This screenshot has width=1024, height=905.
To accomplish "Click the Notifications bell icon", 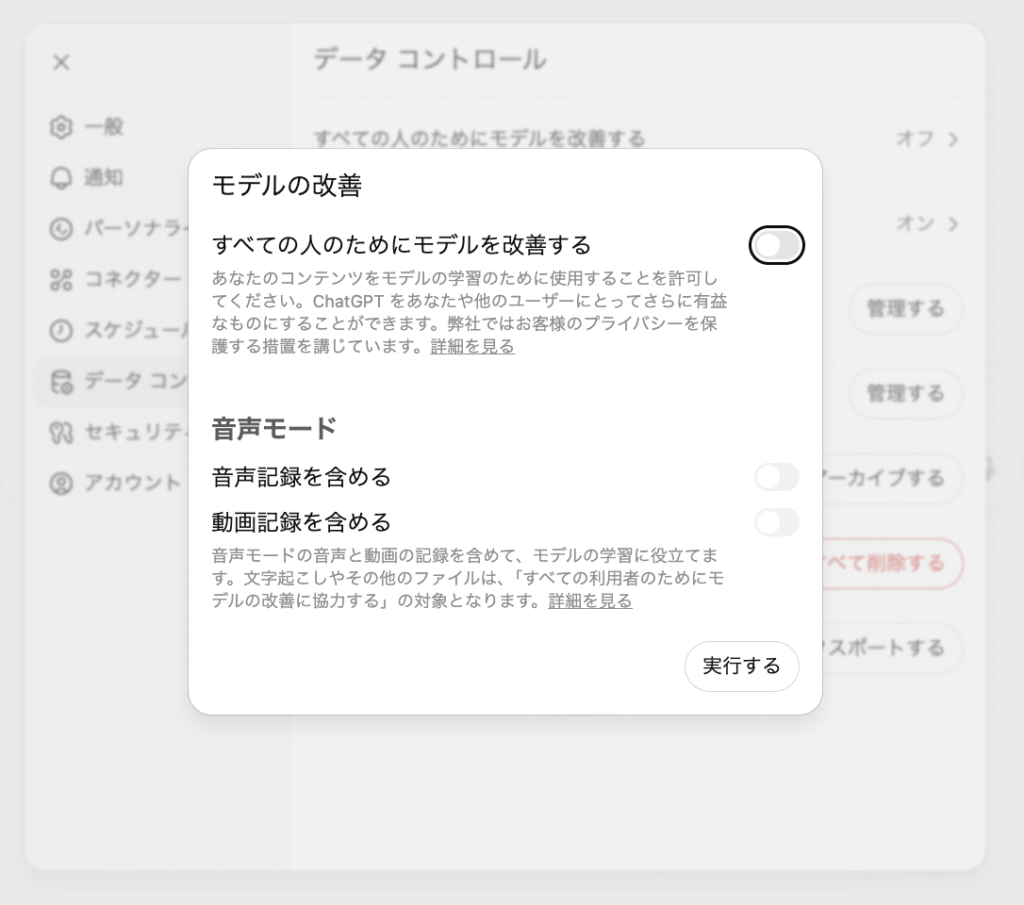I will coord(61,178).
